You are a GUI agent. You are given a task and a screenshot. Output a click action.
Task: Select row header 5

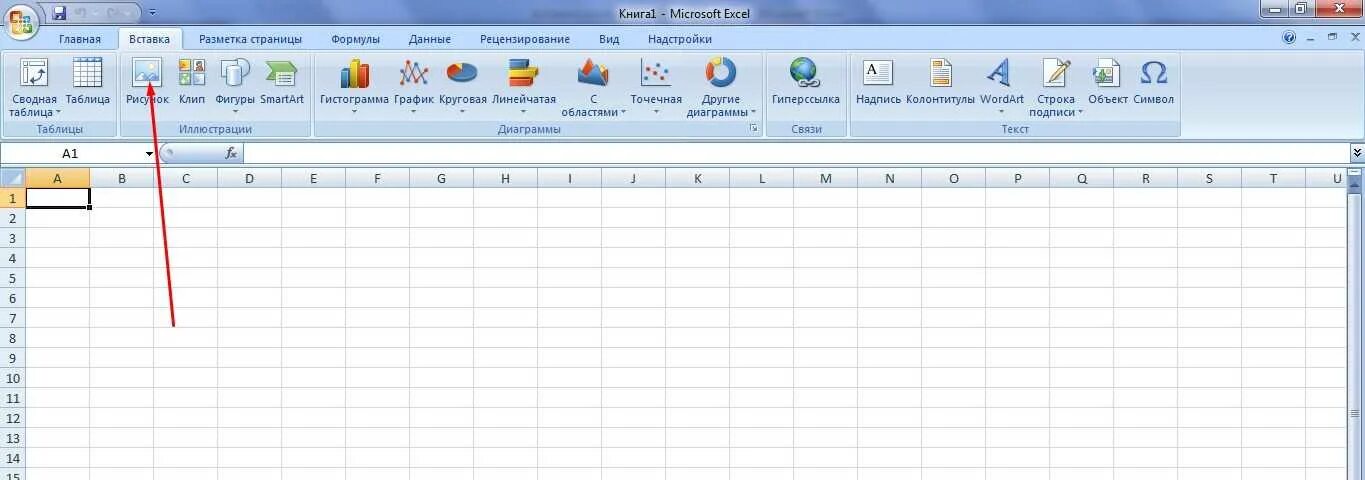click(x=12, y=278)
